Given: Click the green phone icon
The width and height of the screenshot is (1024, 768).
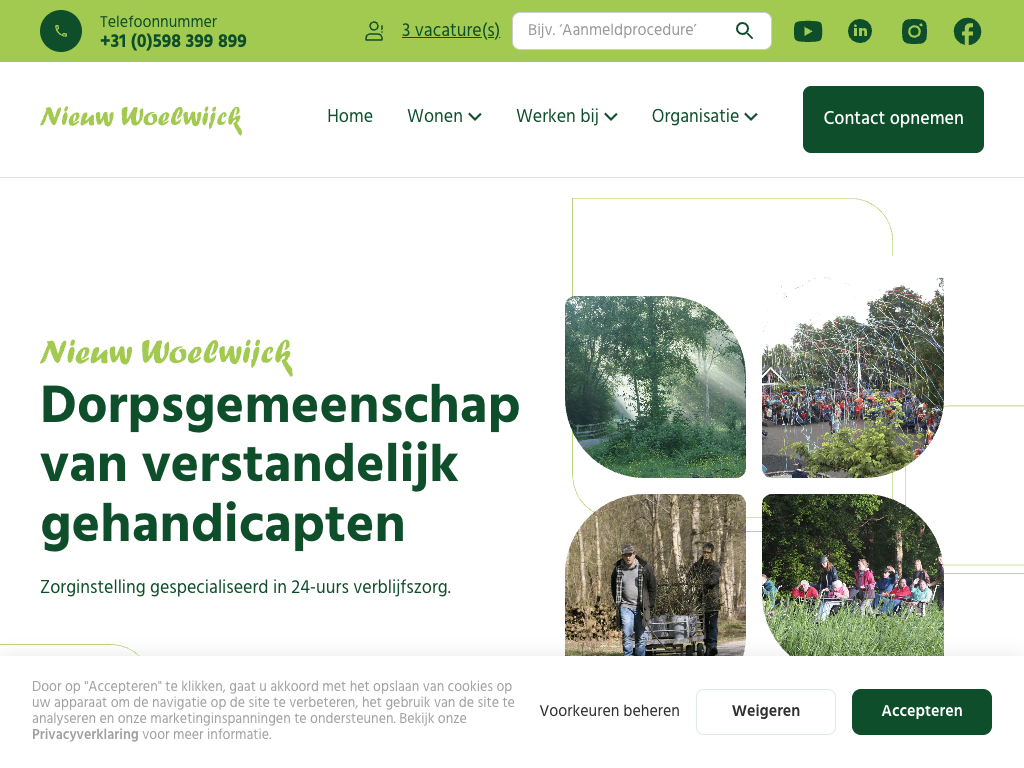Looking at the screenshot, I should tap(61, 31).
